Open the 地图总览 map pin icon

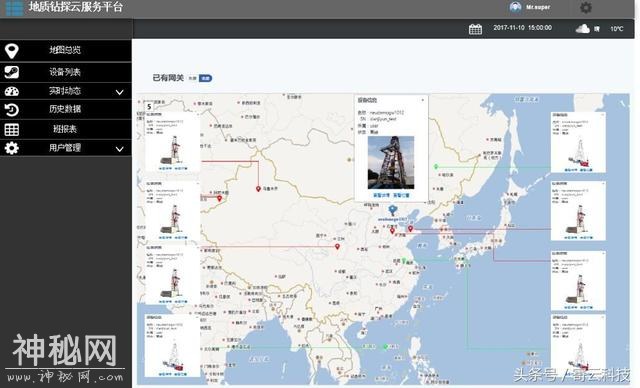click(x=12, y=51)
